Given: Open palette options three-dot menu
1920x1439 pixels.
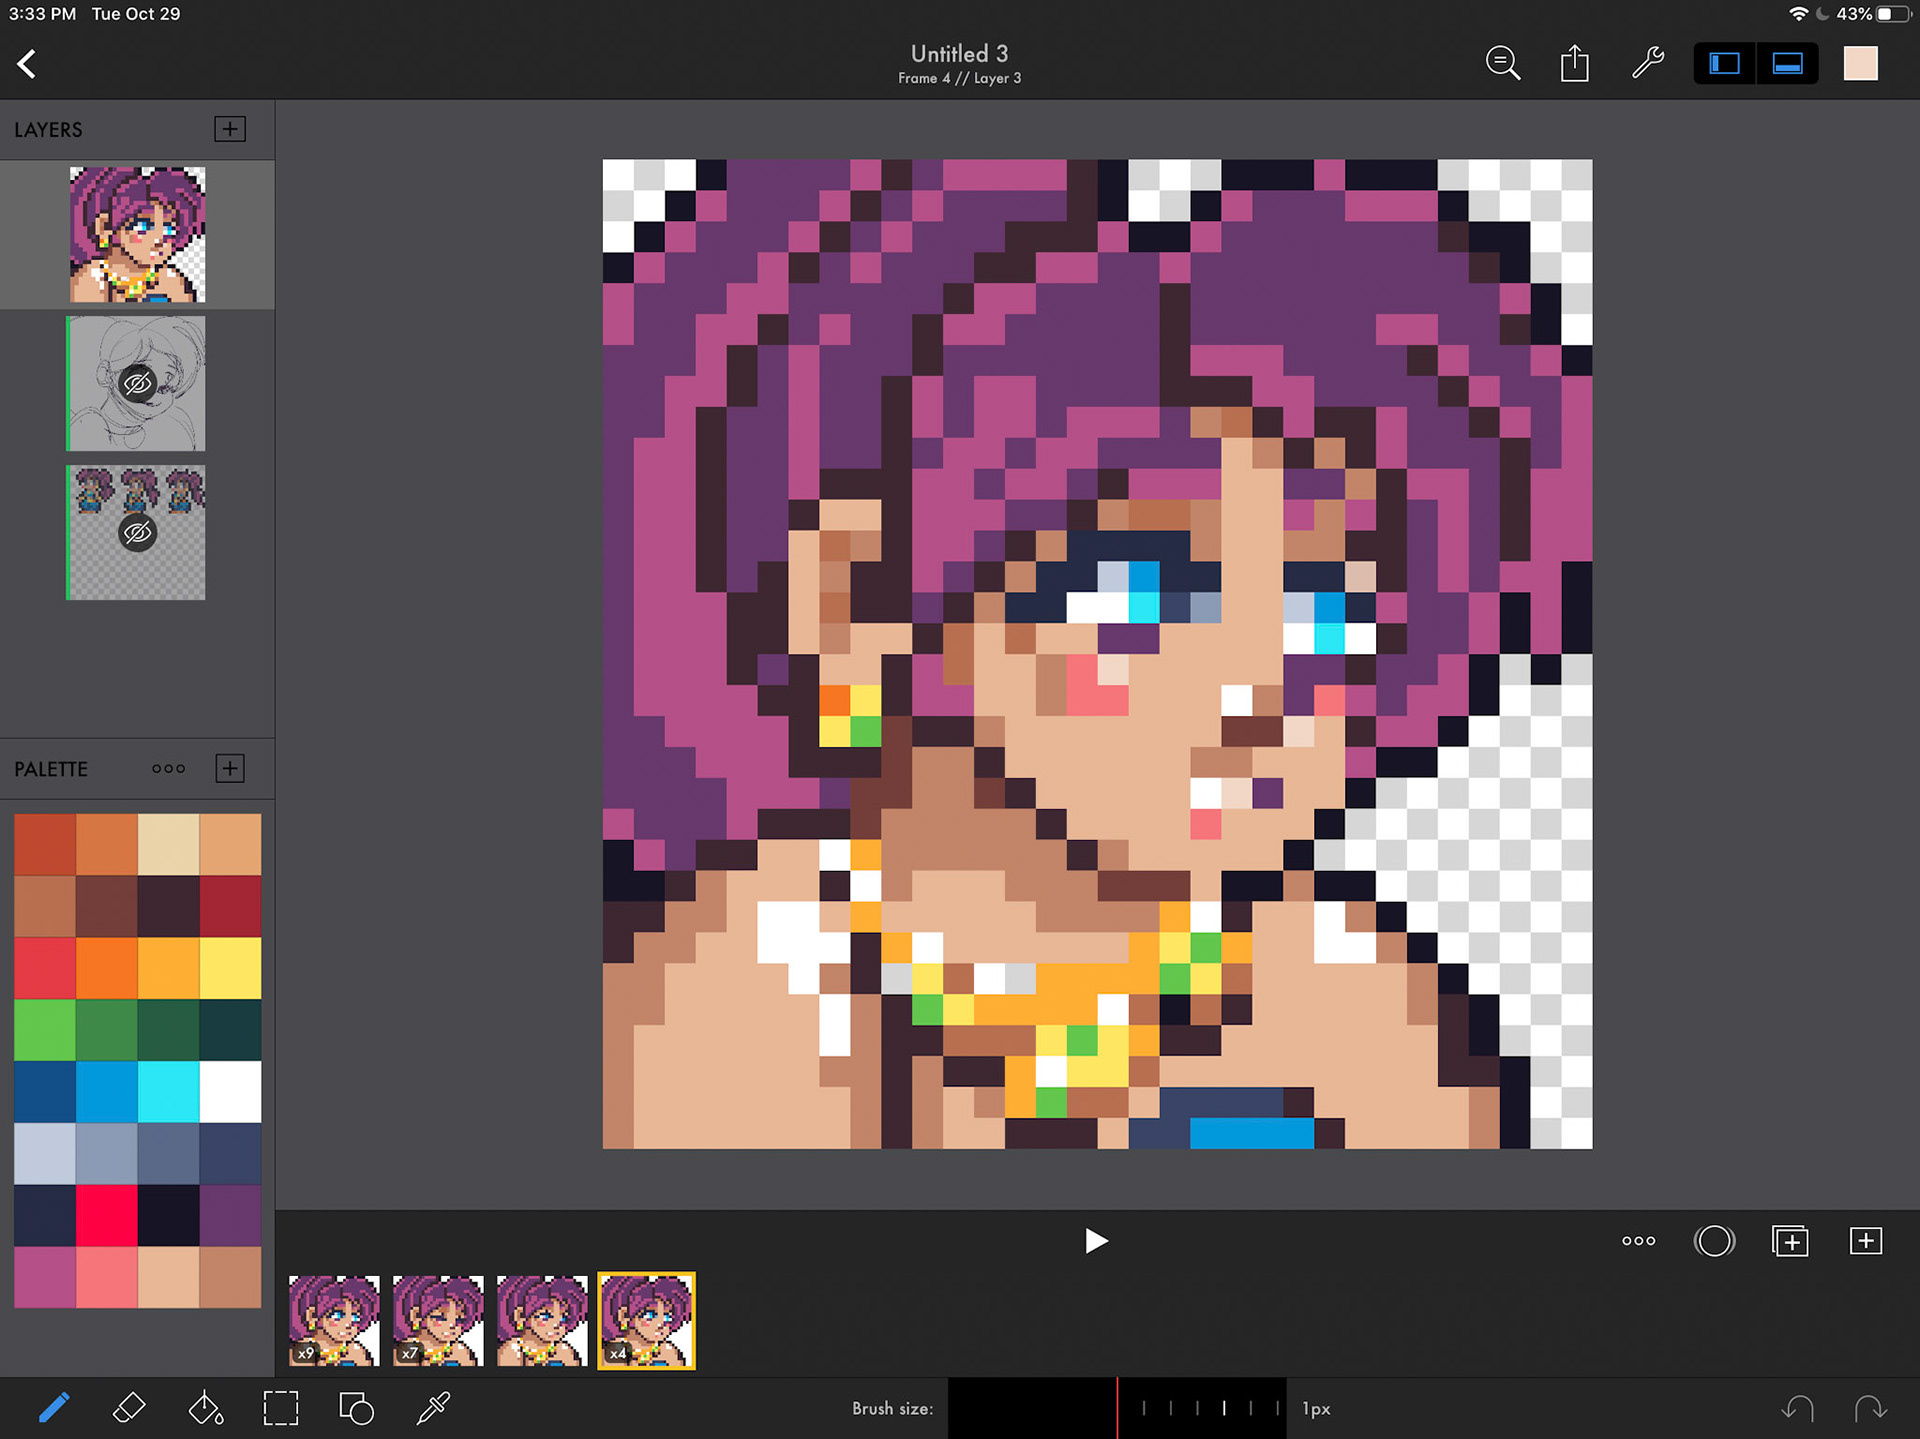Looking at the screenshot, I should tap(168, 769).
